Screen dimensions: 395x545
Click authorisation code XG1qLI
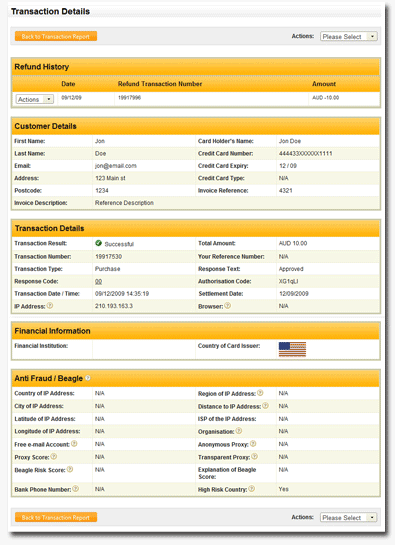tap(289, 281)
